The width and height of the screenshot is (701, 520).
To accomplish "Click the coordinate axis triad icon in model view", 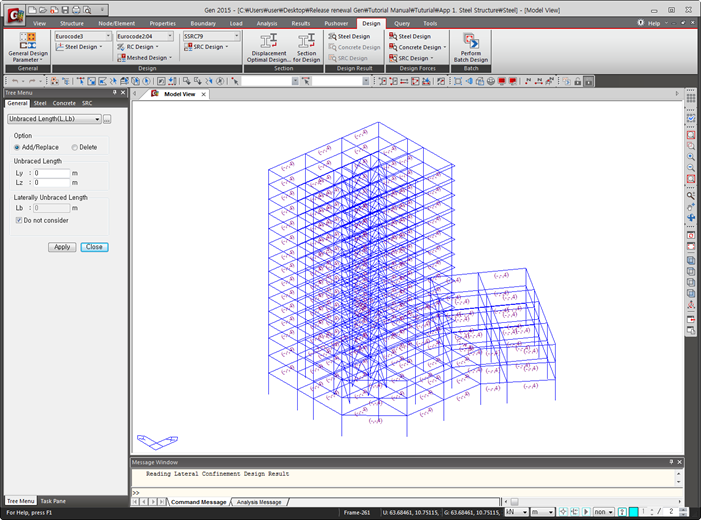I will pyautogui.click(x=157, y=442).
